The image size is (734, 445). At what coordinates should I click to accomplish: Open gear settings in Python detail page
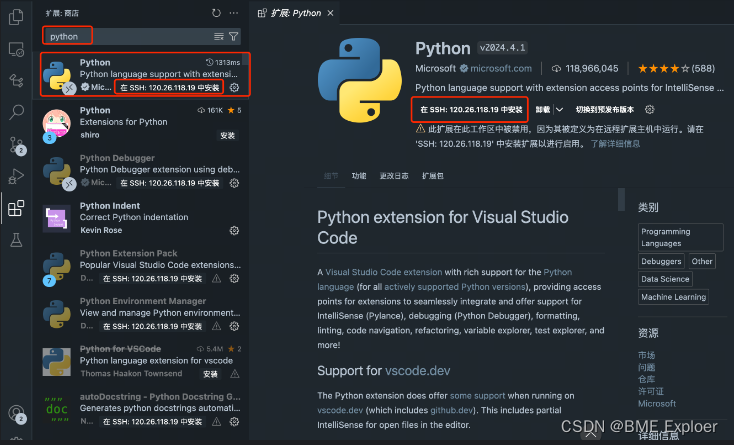pyautogui.click(x=649, y=109)
